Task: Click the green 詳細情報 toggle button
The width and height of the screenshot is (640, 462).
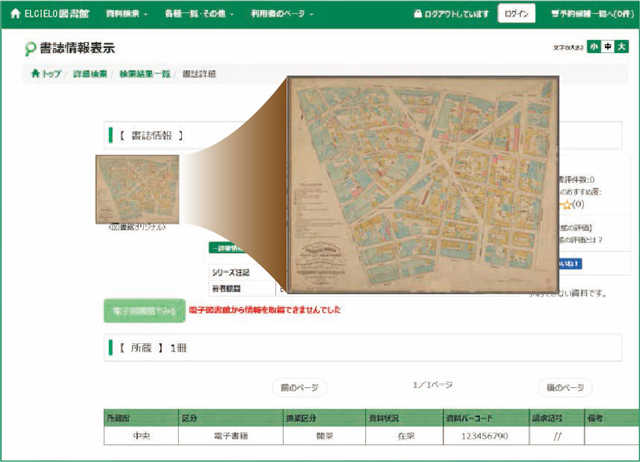Action: (x=229, y=248)
